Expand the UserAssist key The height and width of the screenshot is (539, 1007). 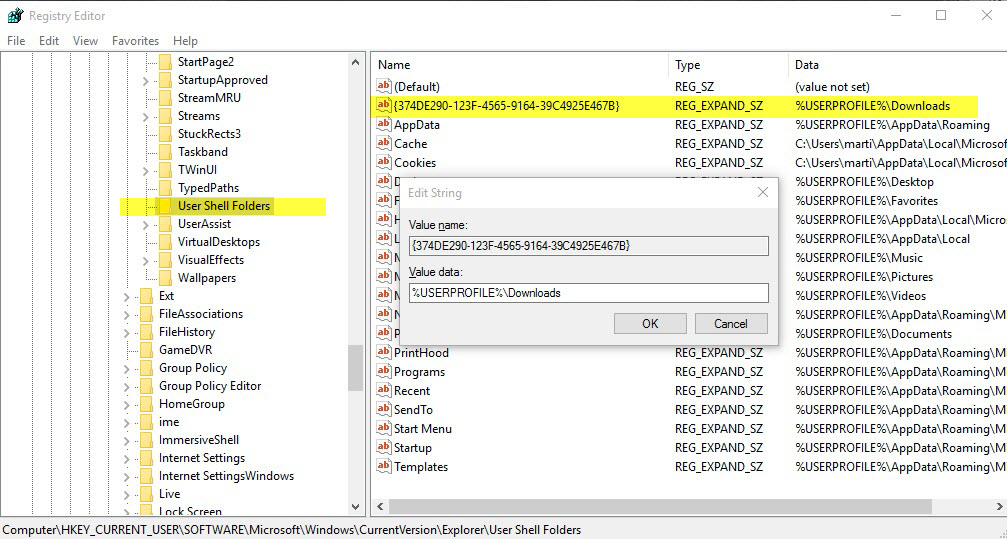point(146,224)
